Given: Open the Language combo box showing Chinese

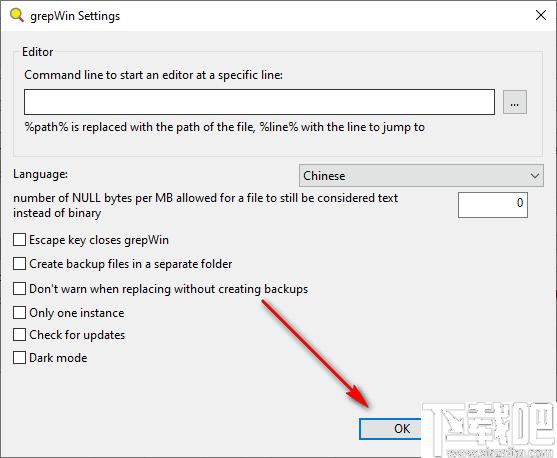Looking at the screenshot, I should [421, 176].
